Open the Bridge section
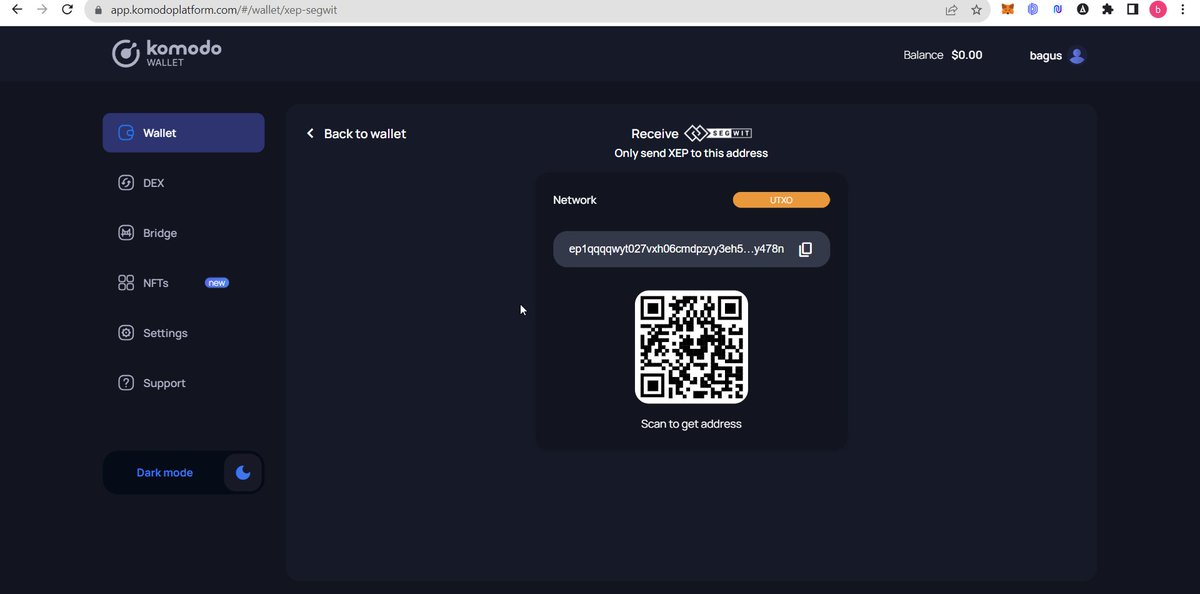 click(x=160, y=233)
